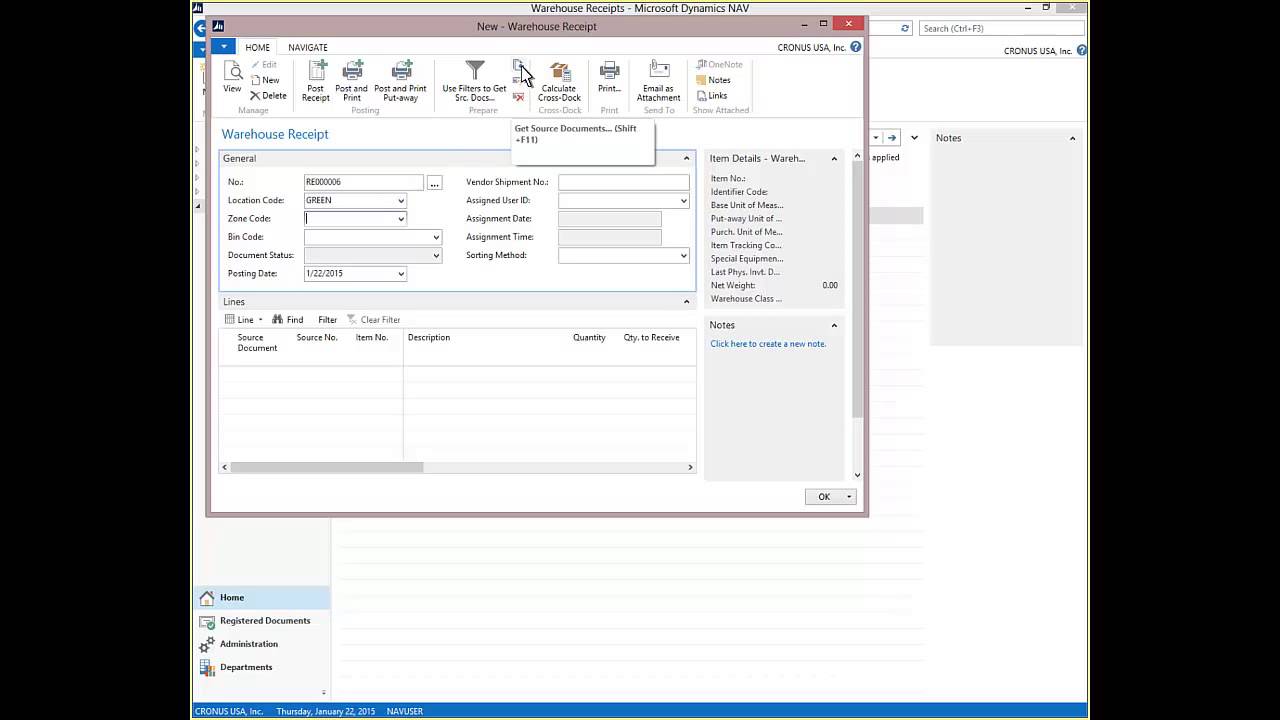Open the Document Status dropdown

point(436,256)
